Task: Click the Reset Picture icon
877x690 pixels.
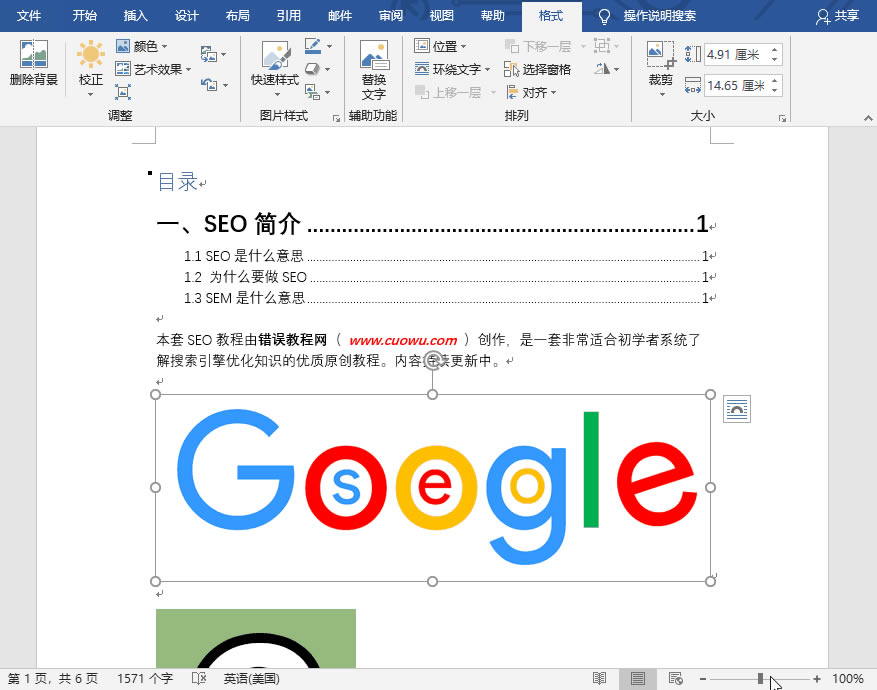Action: click(x=209, y=85)
